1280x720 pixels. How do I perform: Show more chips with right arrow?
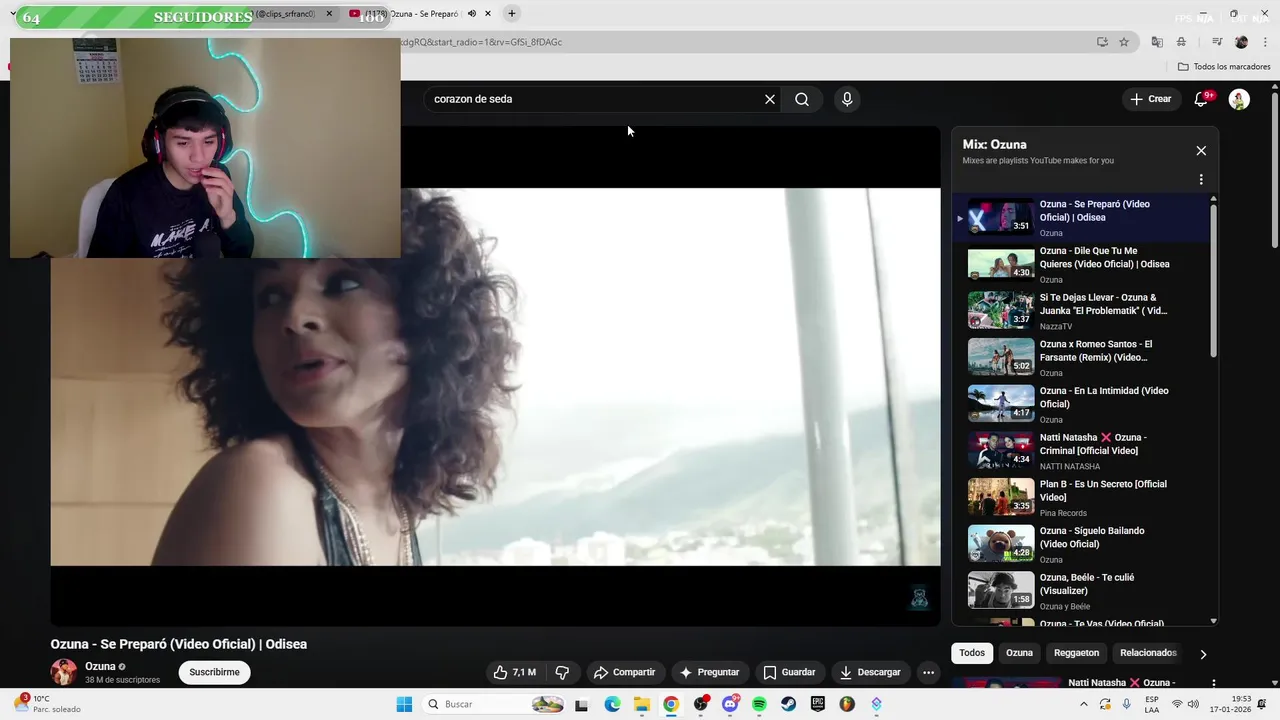click(1203, 654)
